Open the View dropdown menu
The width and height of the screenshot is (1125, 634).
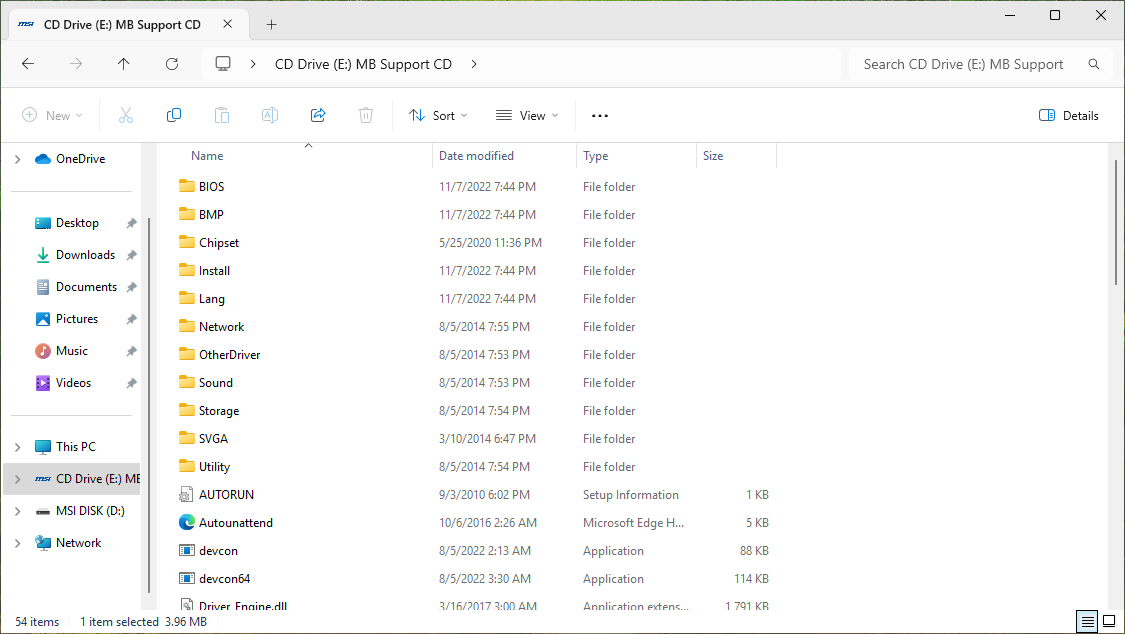point(527,115)
